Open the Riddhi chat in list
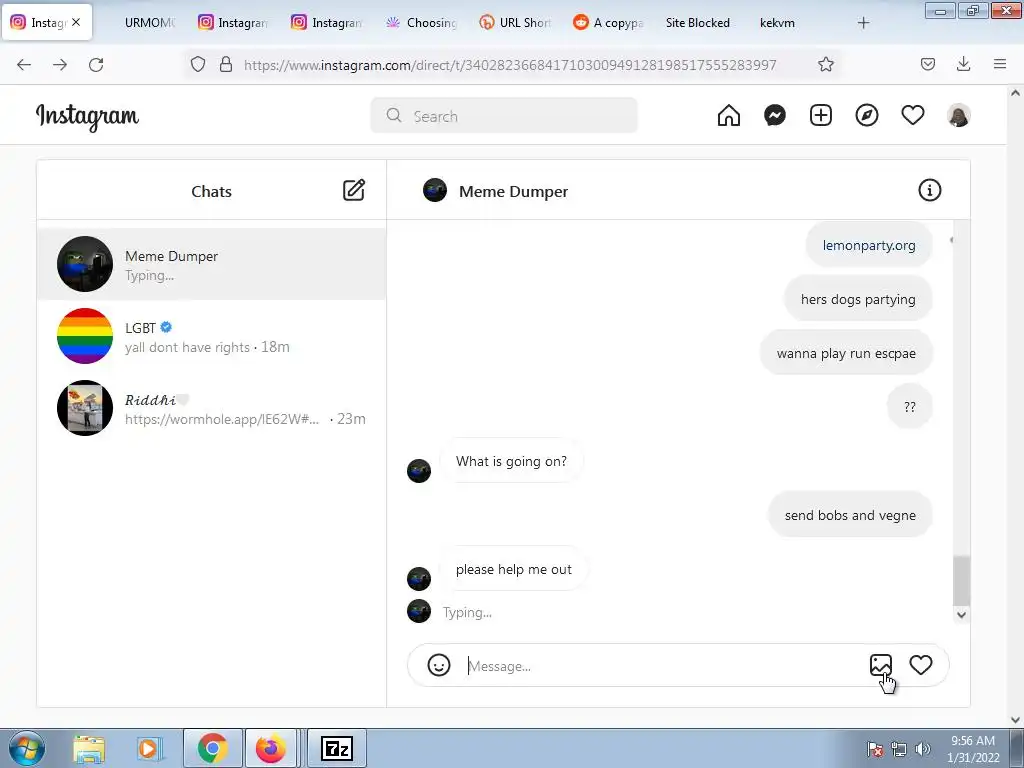1024x768 pixels. pos(212,408)
